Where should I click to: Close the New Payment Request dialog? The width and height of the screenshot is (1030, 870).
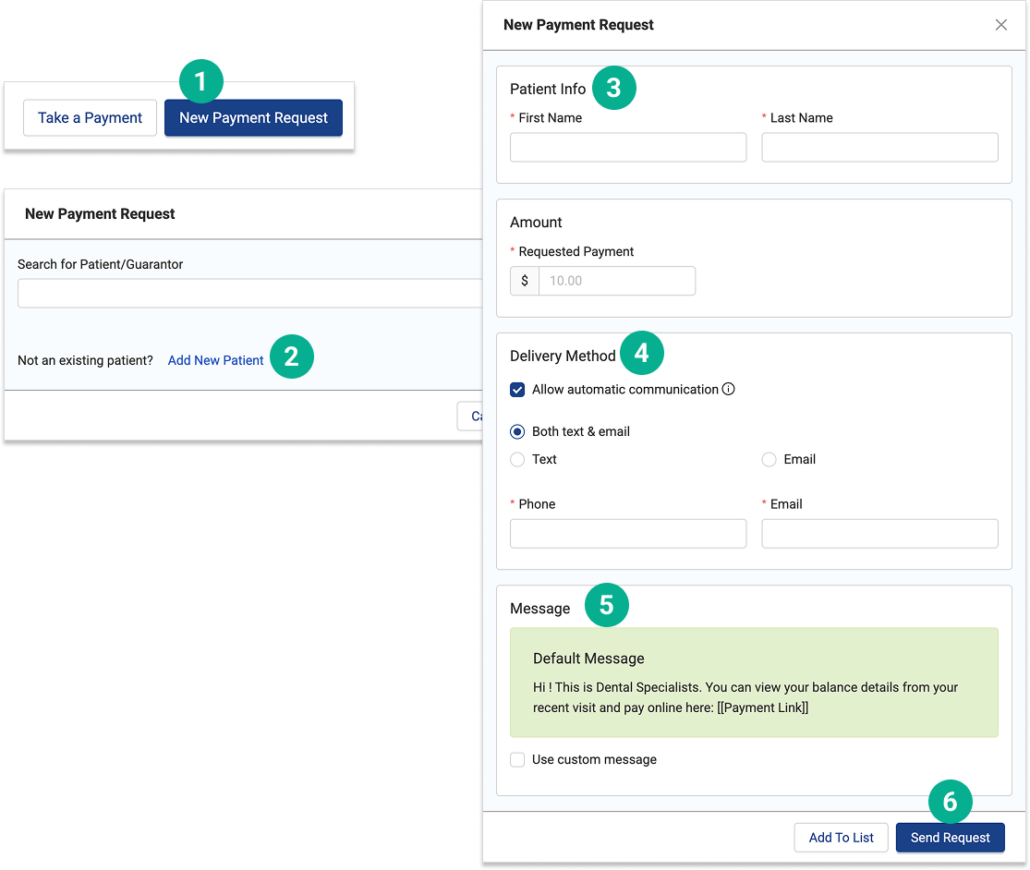click(1001, 25)
